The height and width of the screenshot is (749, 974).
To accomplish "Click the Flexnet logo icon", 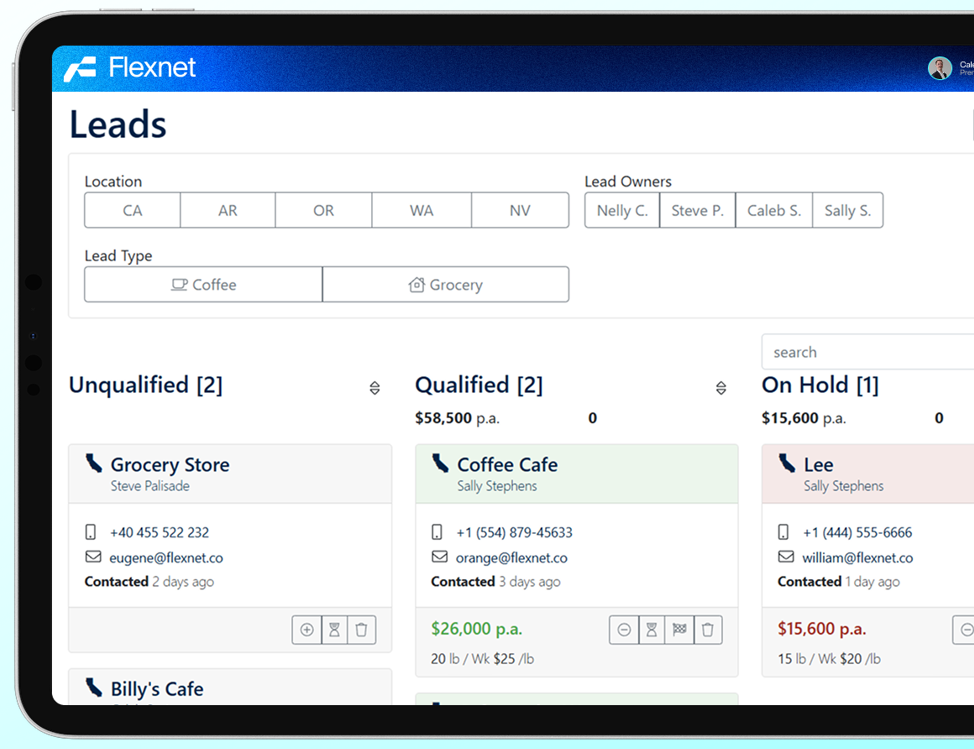I will tap(80, 68).
